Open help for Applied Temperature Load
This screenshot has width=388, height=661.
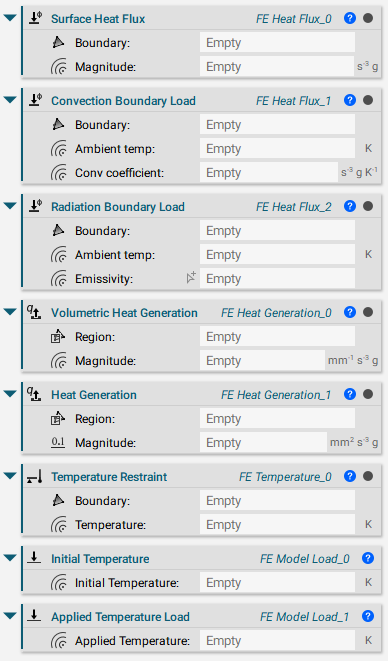point(368,616)
